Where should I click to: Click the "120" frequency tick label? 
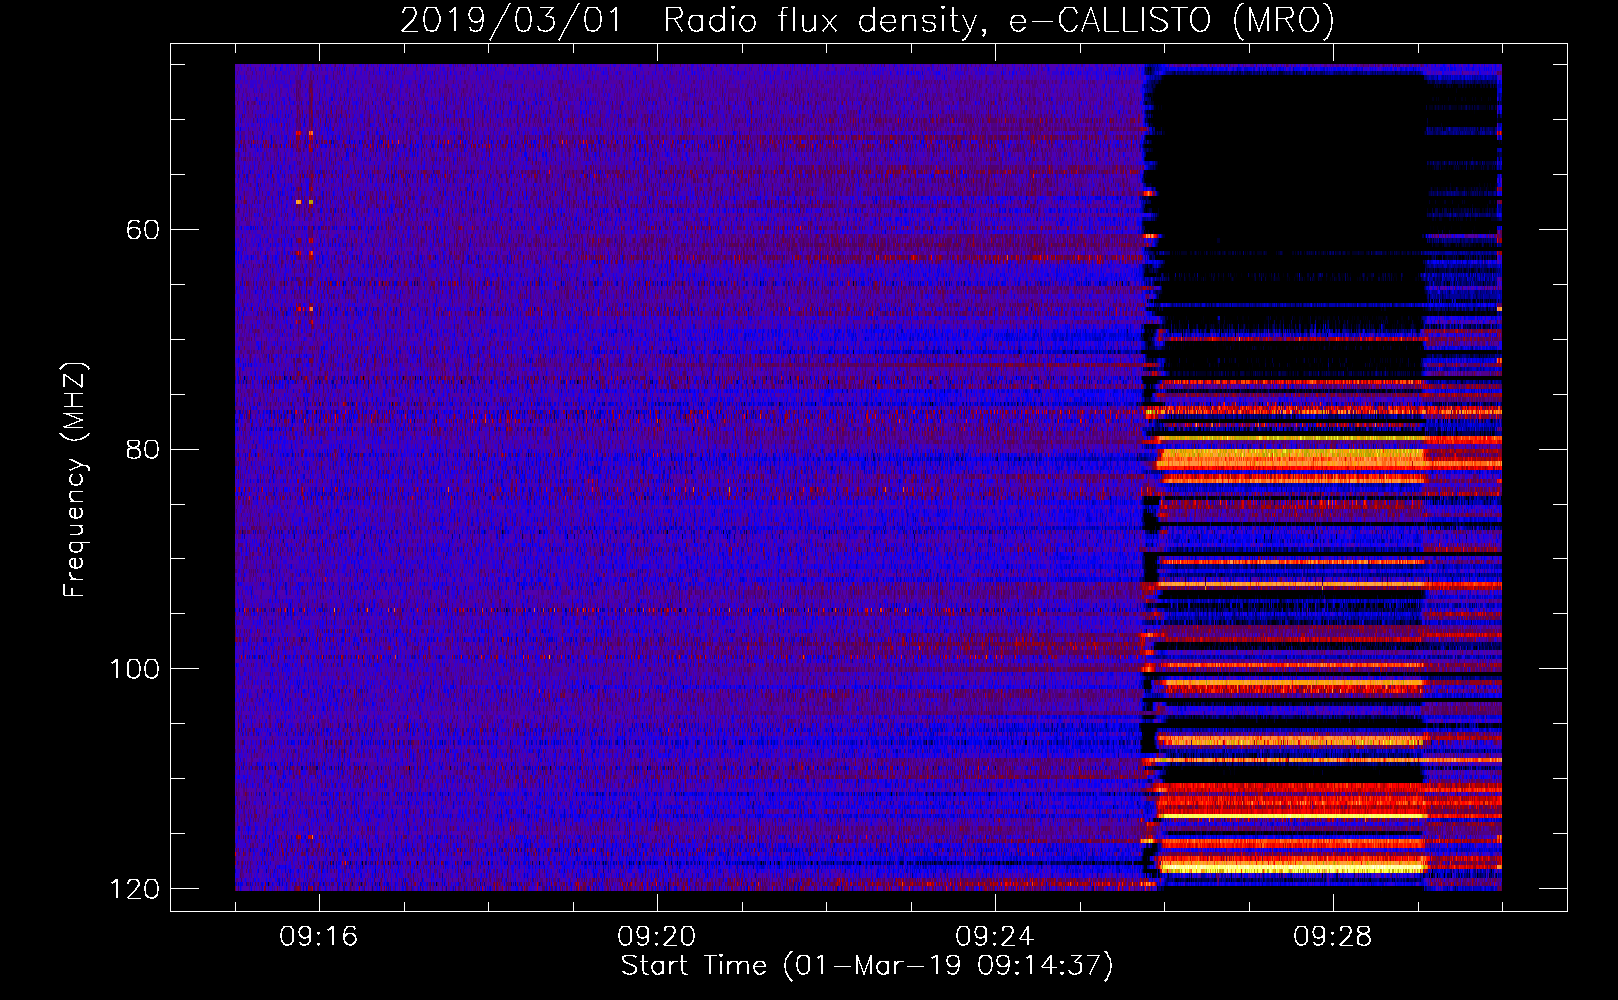(x=134, y=889)
